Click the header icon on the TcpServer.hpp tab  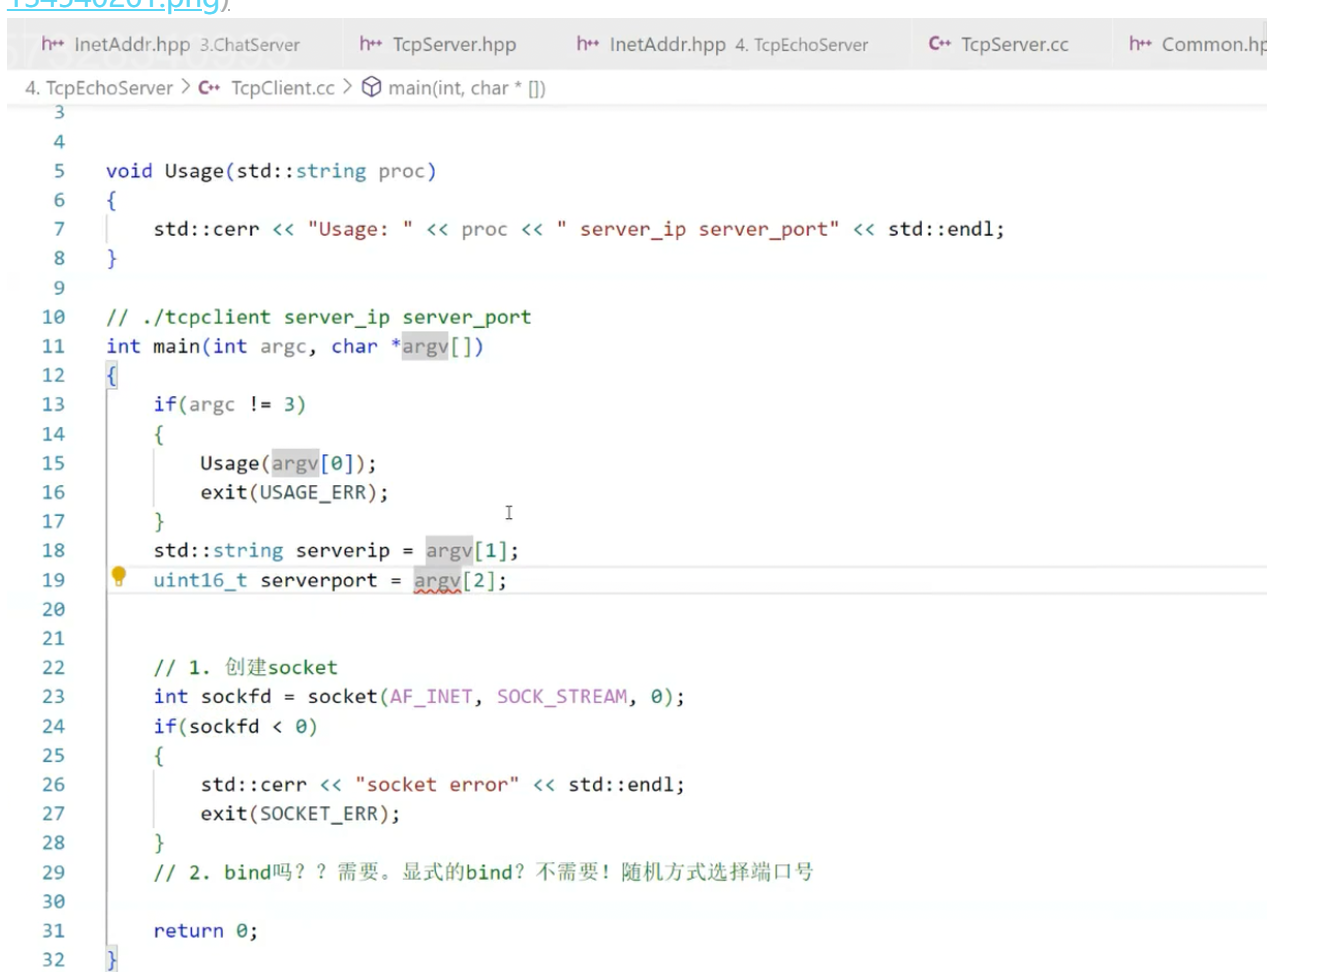(371, 44)
